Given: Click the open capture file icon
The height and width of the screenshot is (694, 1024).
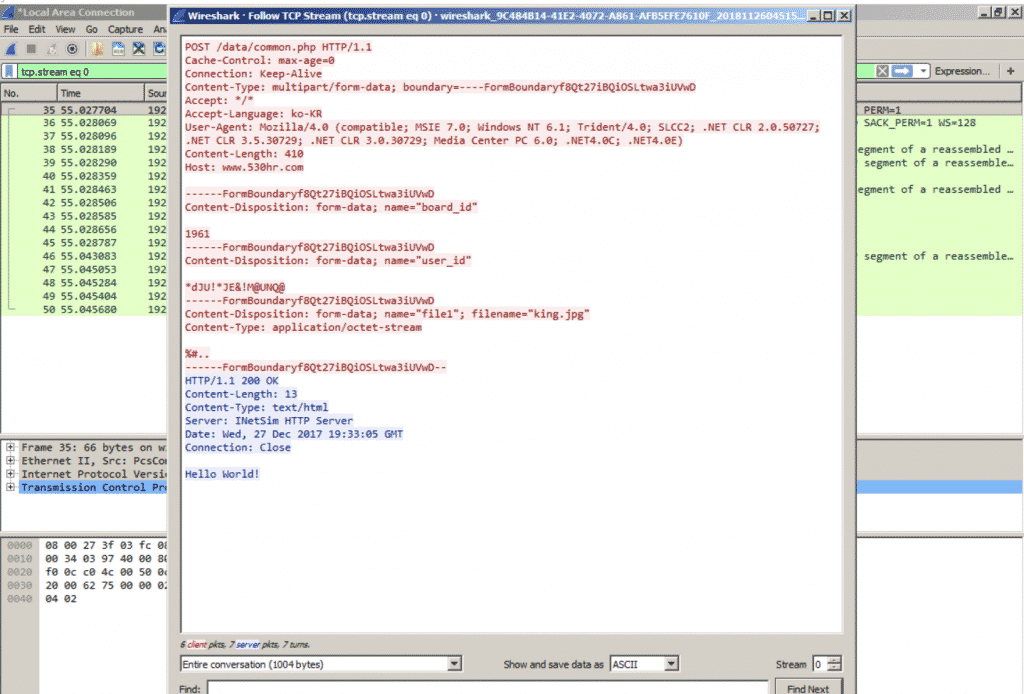Looking at the screenshot, I should pyautogui.click(x=116, y=48).
